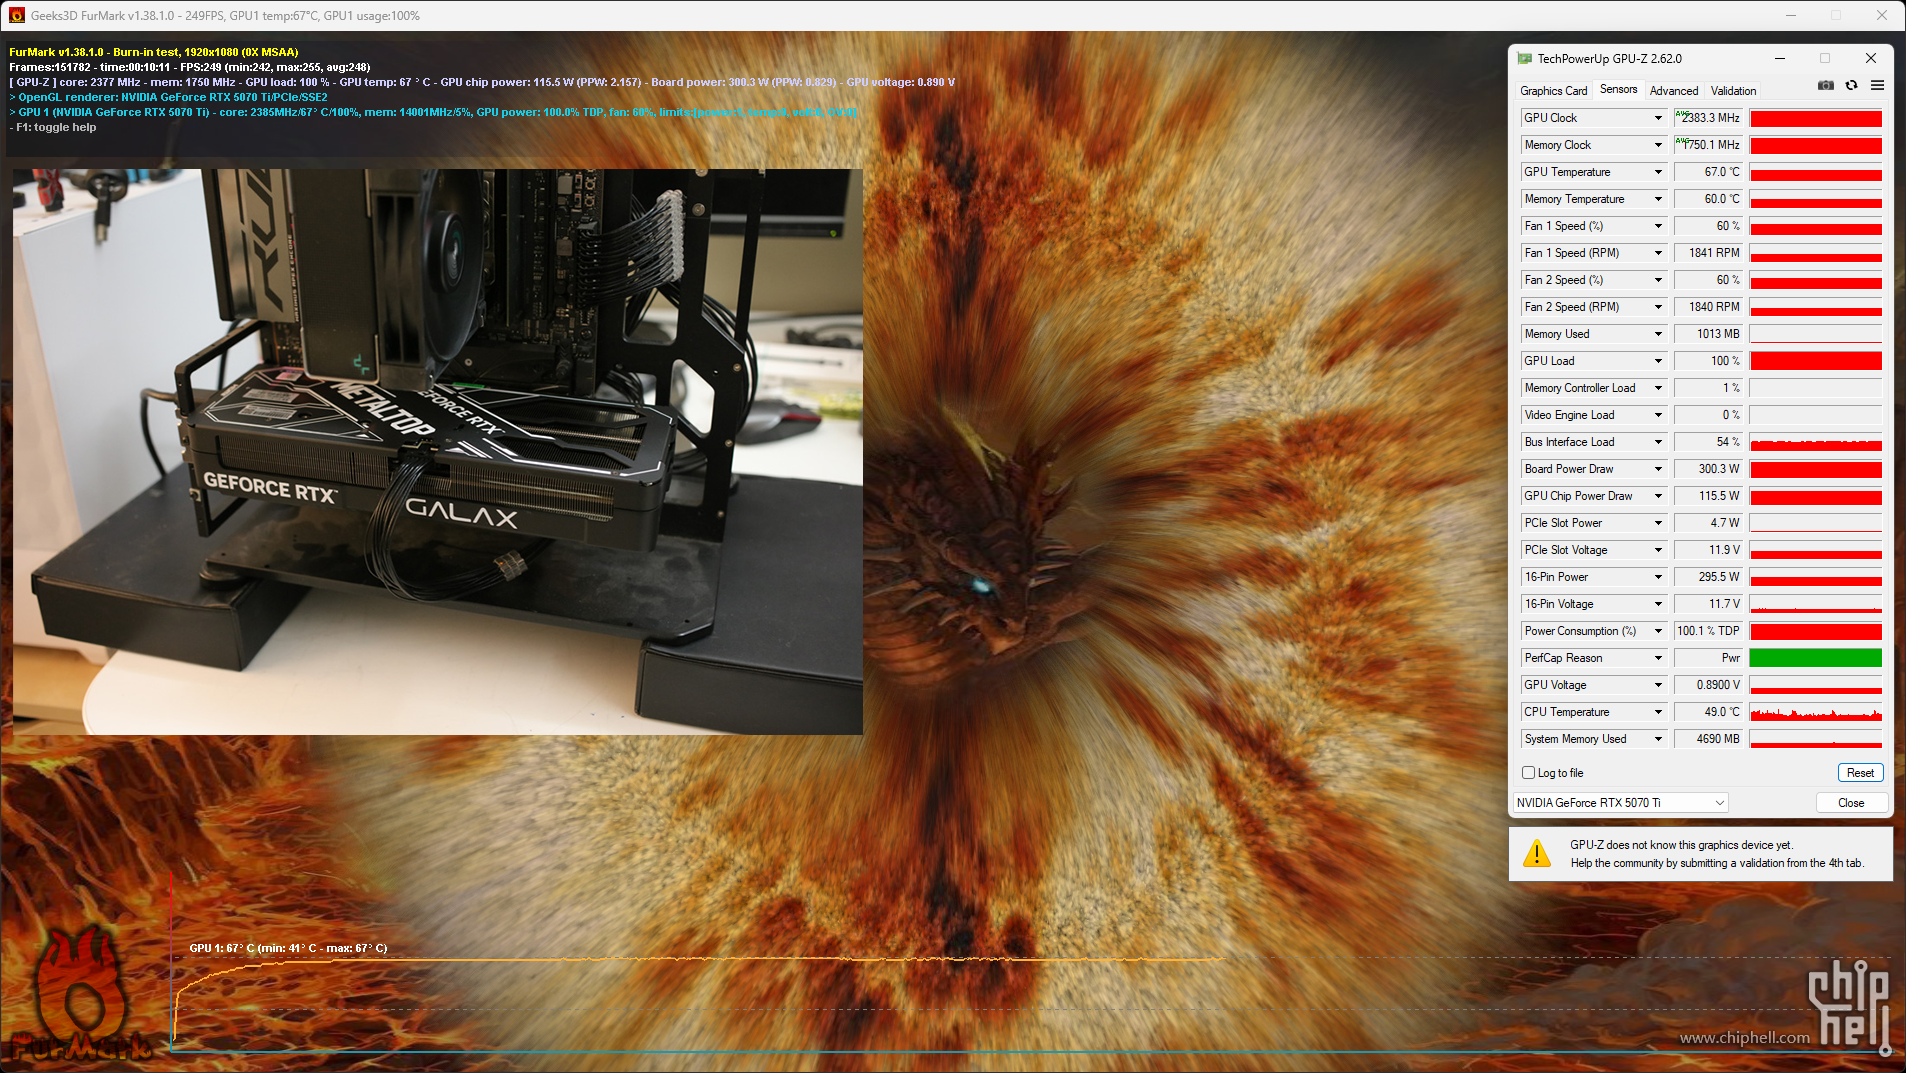Image resolution: width=1906 pixels, height=1073 pixels.
Task: Click the GPU Clock red history graph
Action: [x=1815, y=118]
